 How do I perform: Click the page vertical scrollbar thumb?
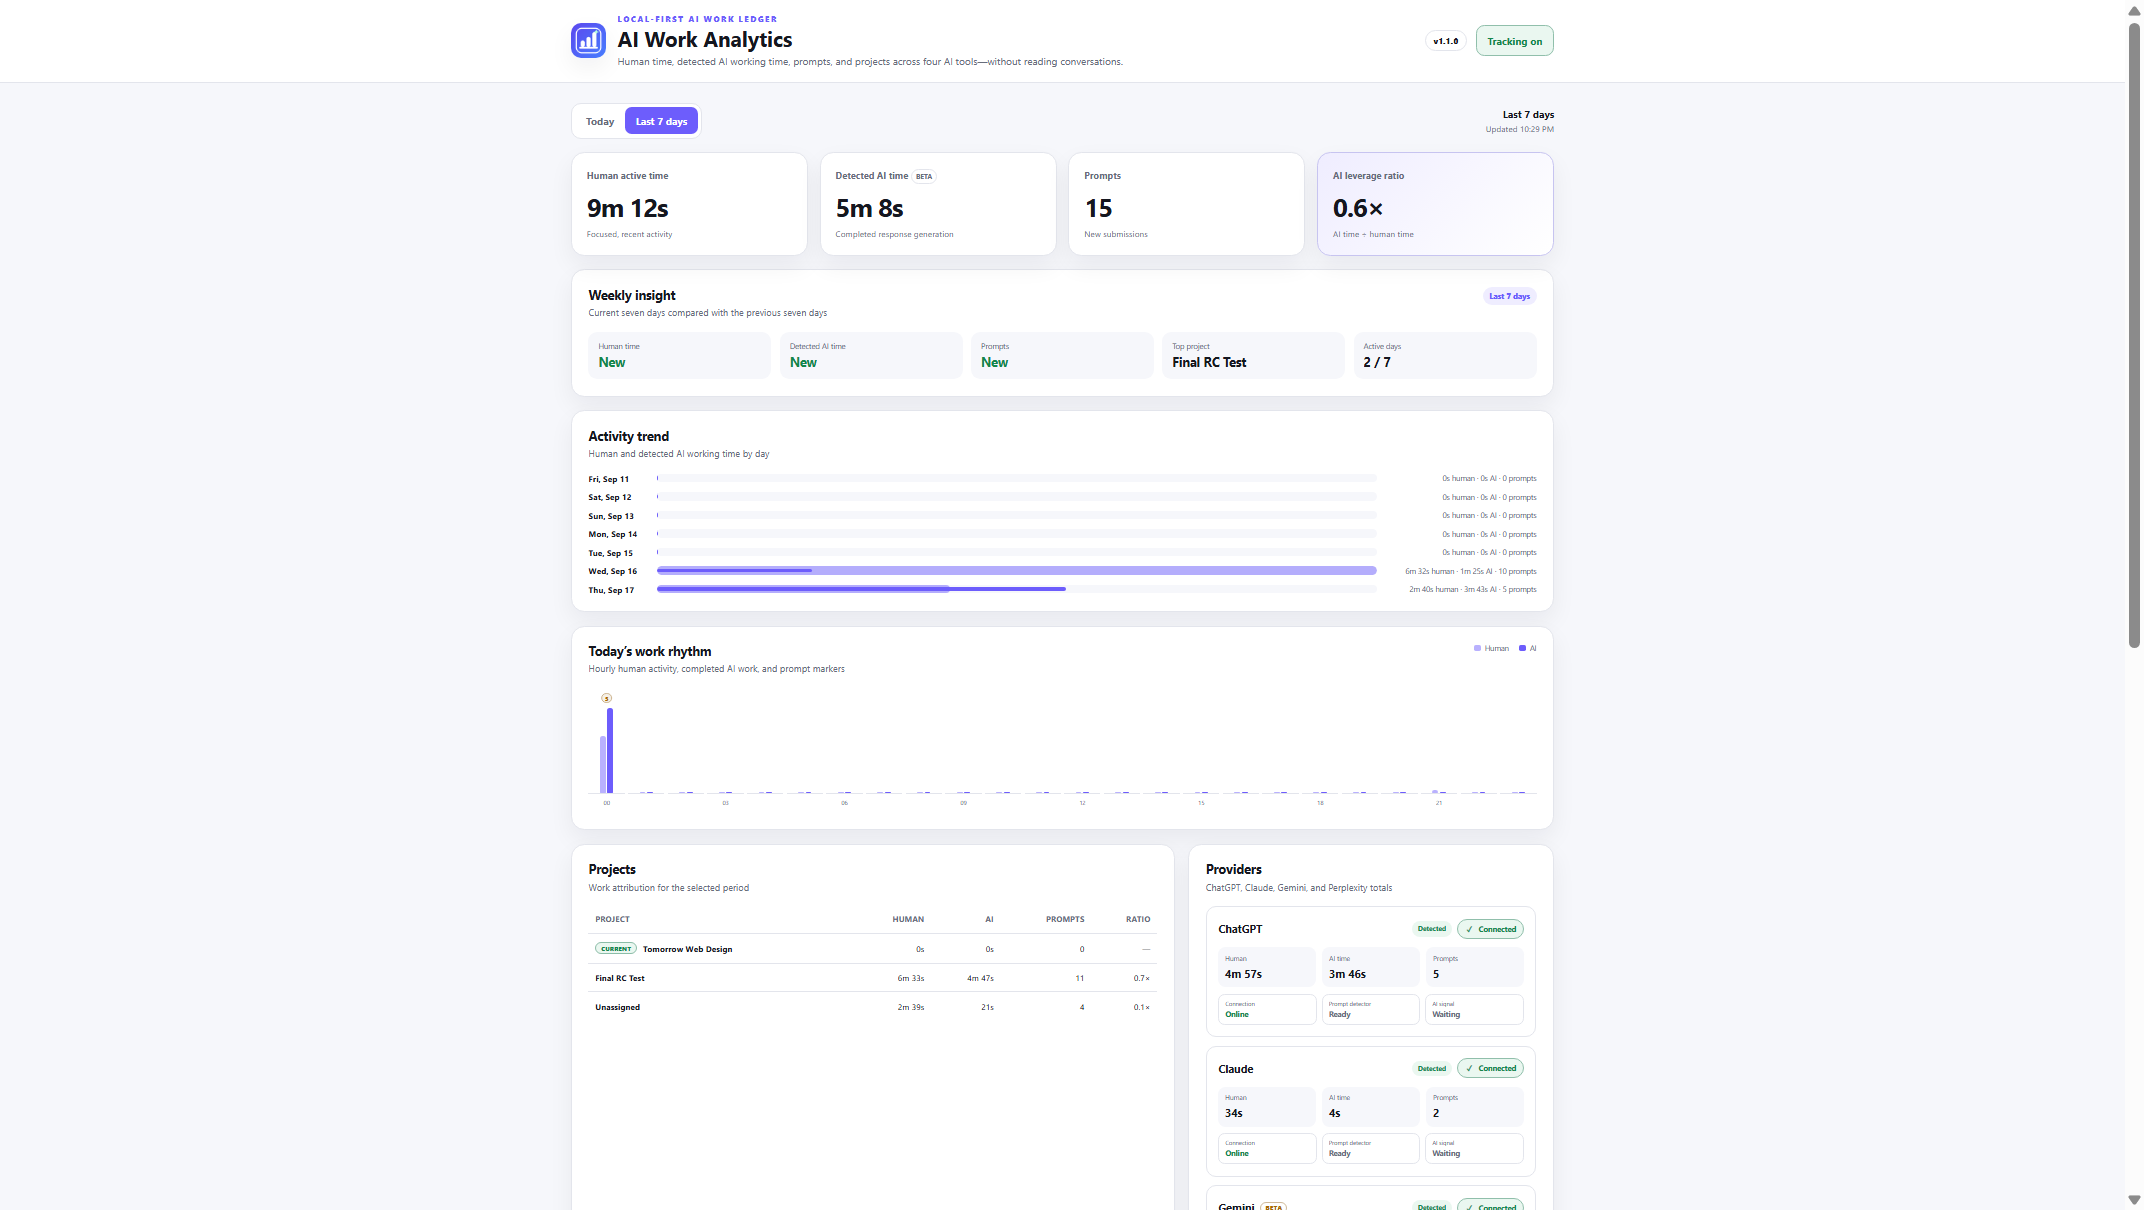coord(2134,335)
